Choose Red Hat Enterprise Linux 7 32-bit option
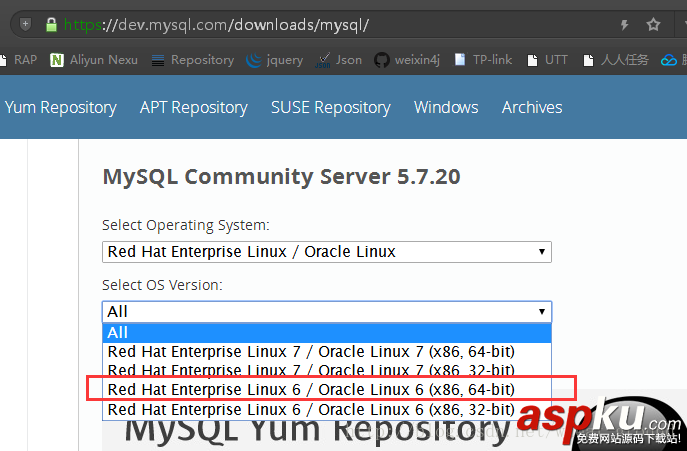The image size is (687, 451). click(327, 369)
